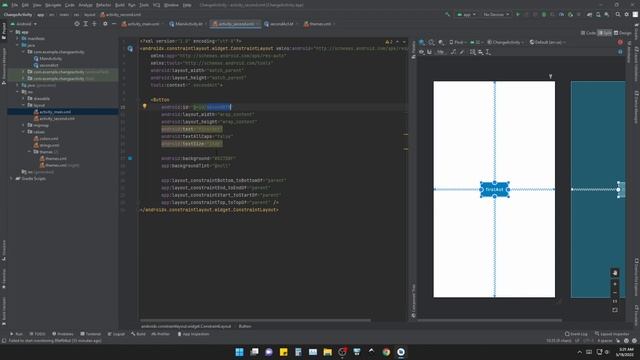Click the pan hand tool in design preview

pos(615,273)
